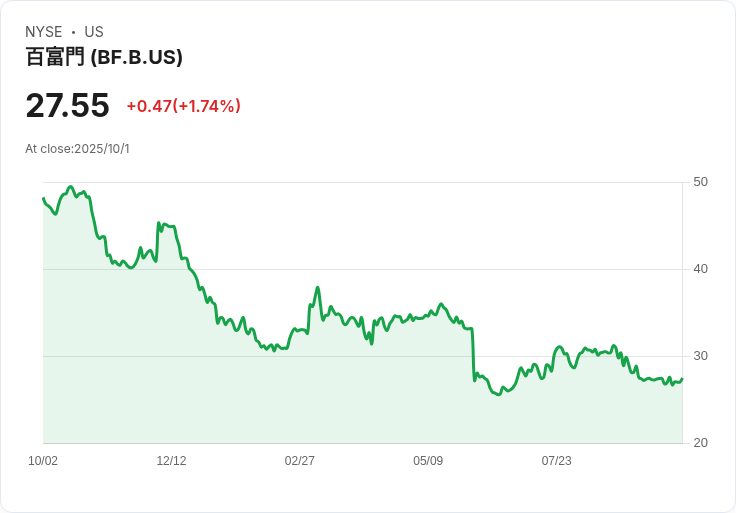
Task: Click the lowest trough of the price line
Action: coord(498,394)
